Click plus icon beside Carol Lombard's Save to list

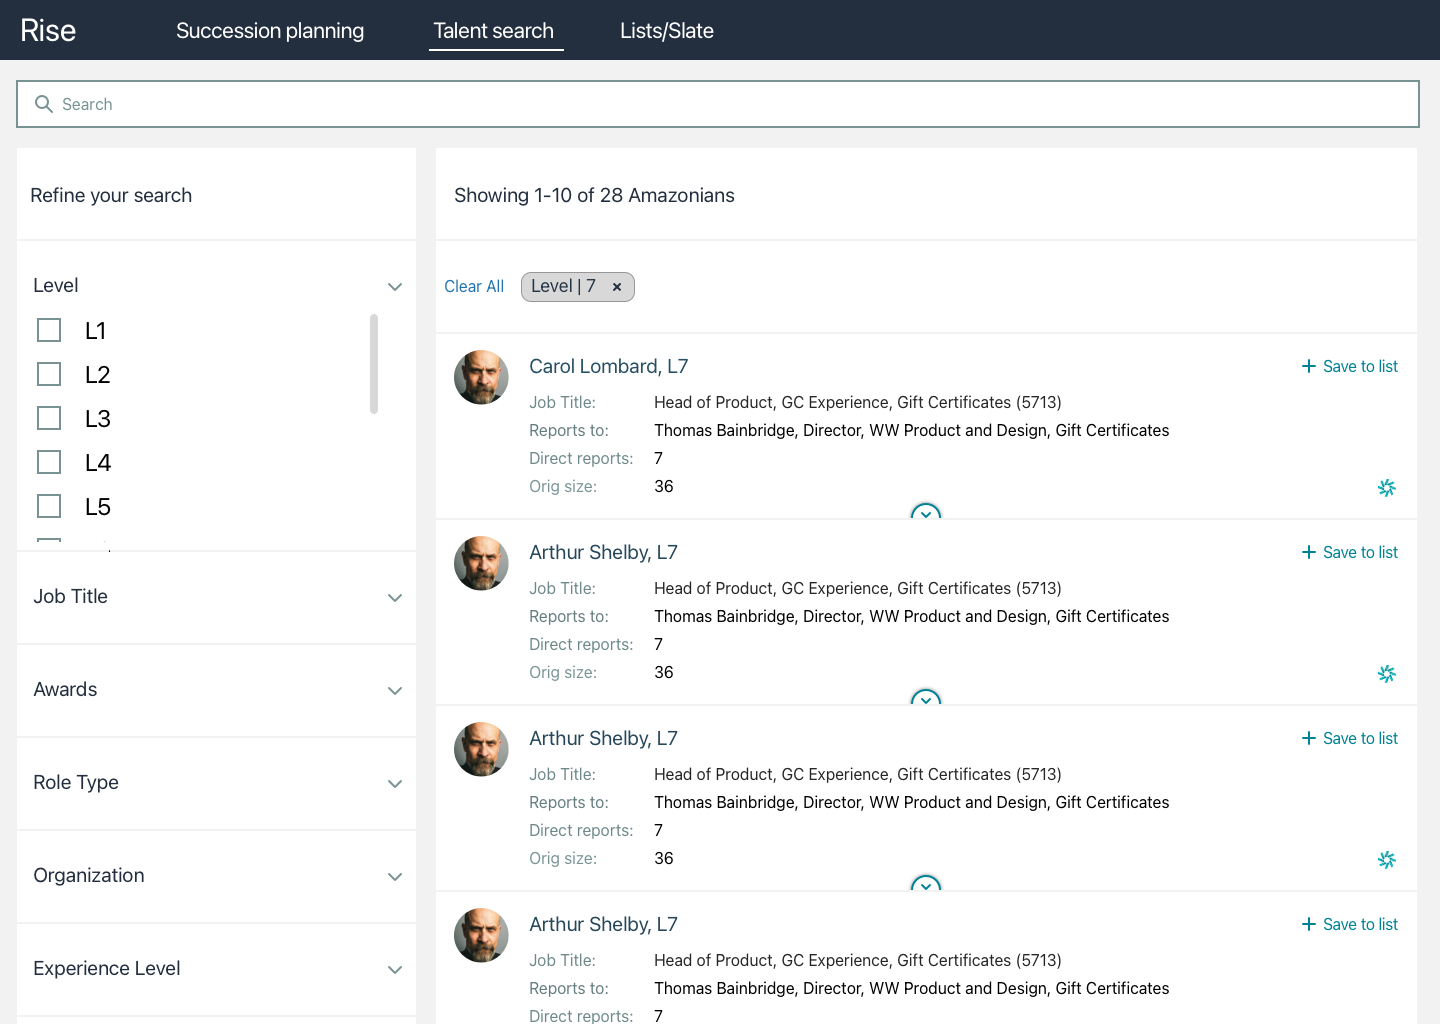1308,366
